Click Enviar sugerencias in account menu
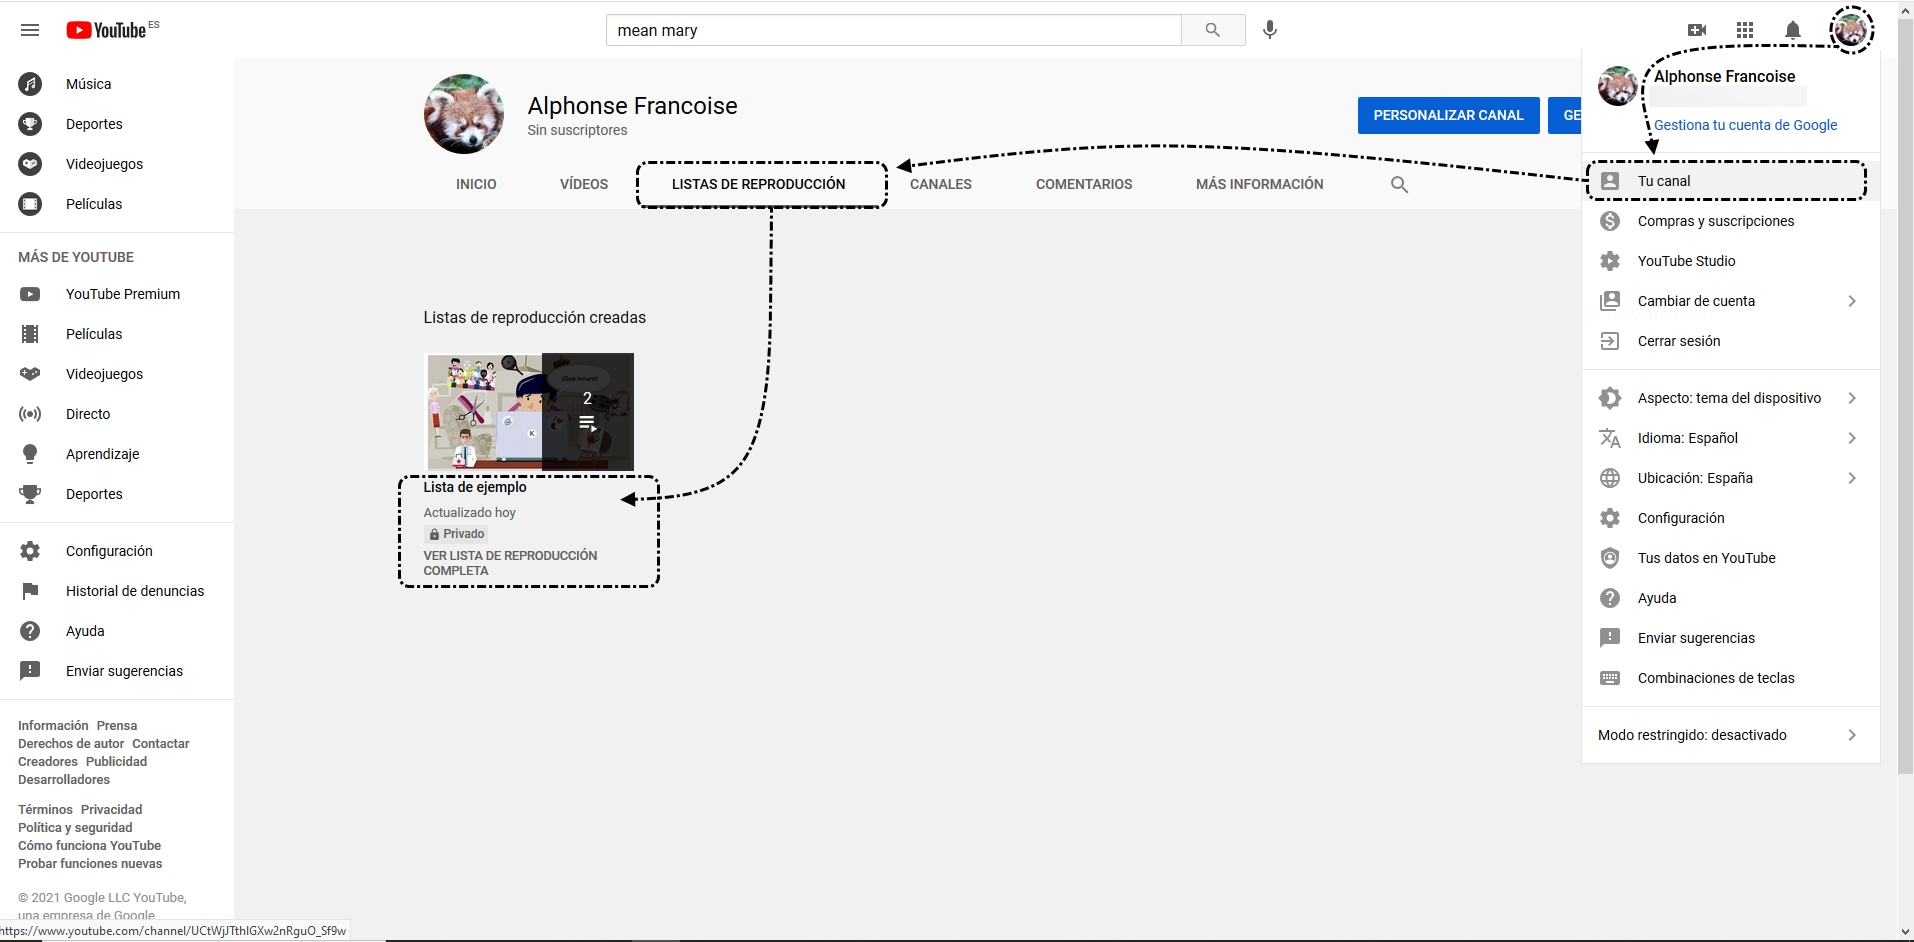The image size is (1914, 942). 1731,638
